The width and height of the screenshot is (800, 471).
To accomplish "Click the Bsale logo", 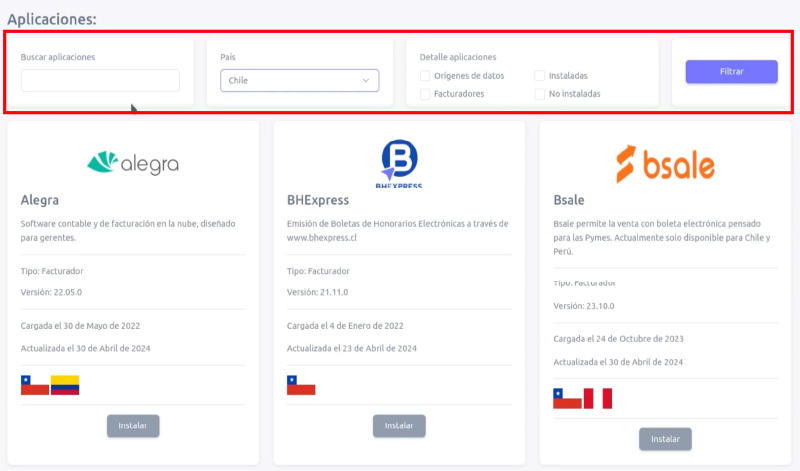I will [x=665, y=164].
